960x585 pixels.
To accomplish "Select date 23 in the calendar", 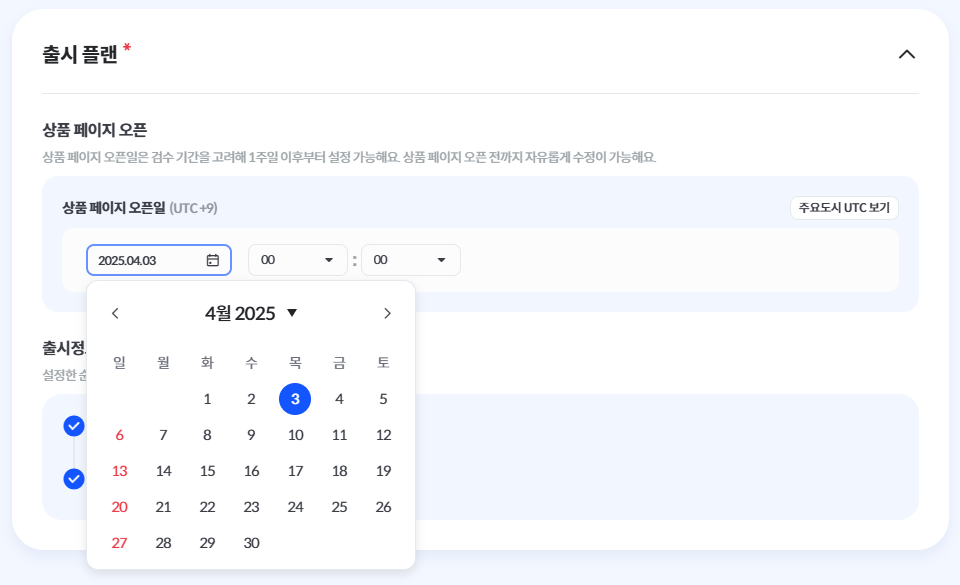I will coord(251,507).
